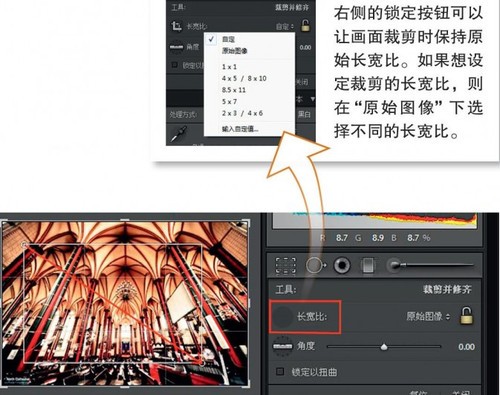
Task: Pick the 8.5 x 11 ratio entry
Action: pos(234,90)
